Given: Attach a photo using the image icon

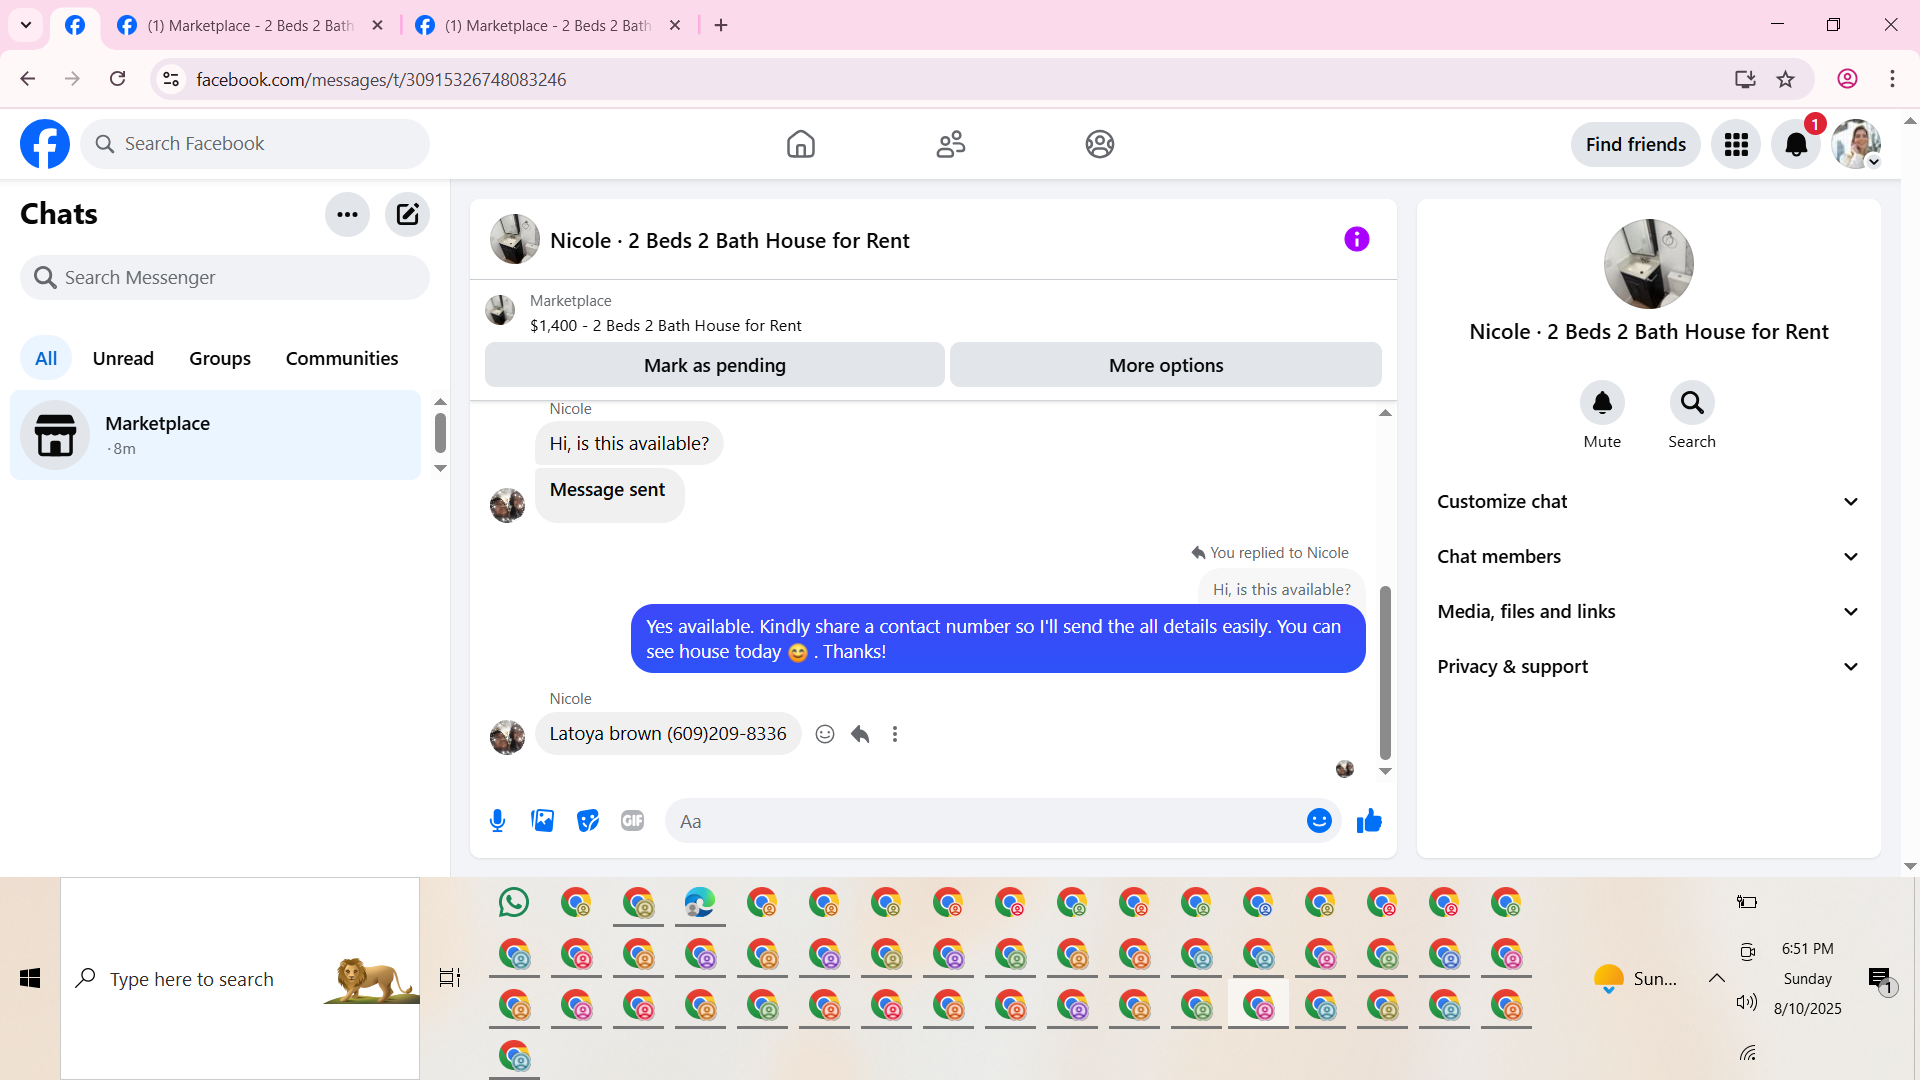Looking at the screenshot, I should click(x=542, y=821).
